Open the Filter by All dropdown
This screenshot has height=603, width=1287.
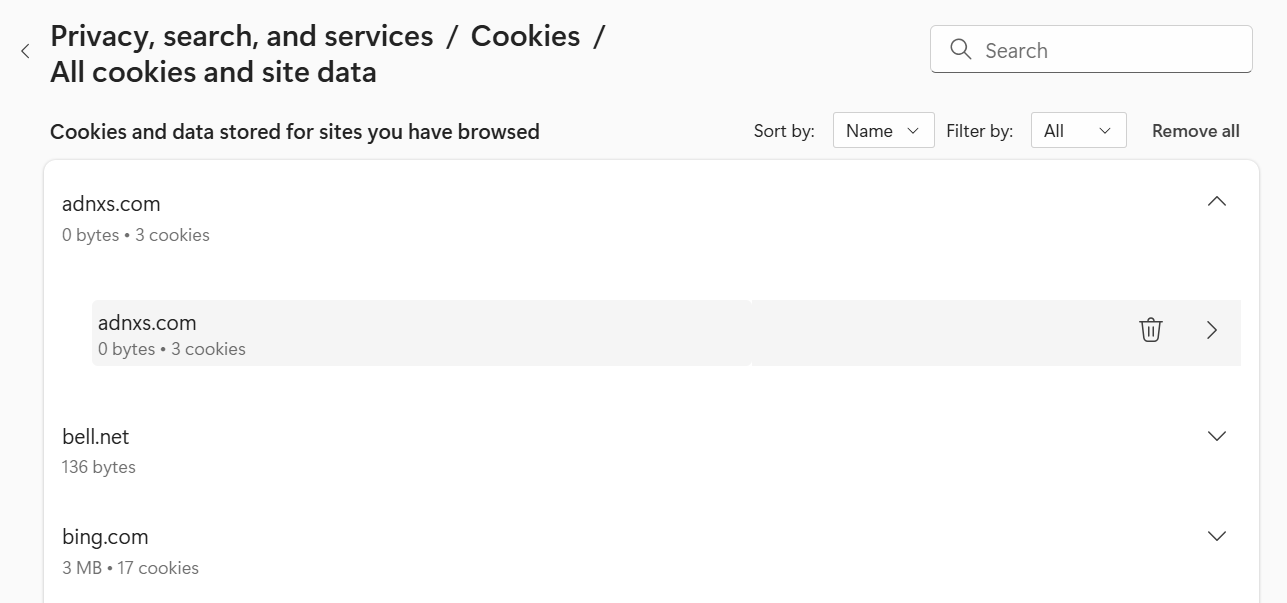tap(1078, 131)
